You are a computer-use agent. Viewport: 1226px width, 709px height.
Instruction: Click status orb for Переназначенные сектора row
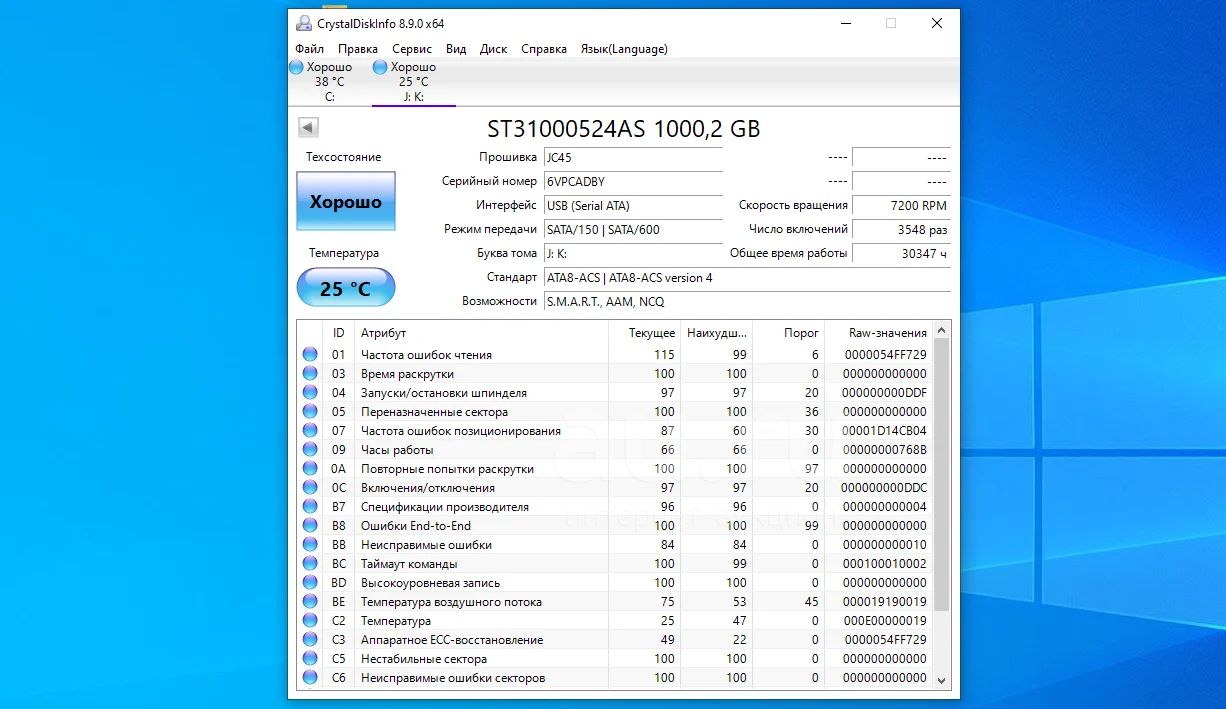[x=310, y=412]
